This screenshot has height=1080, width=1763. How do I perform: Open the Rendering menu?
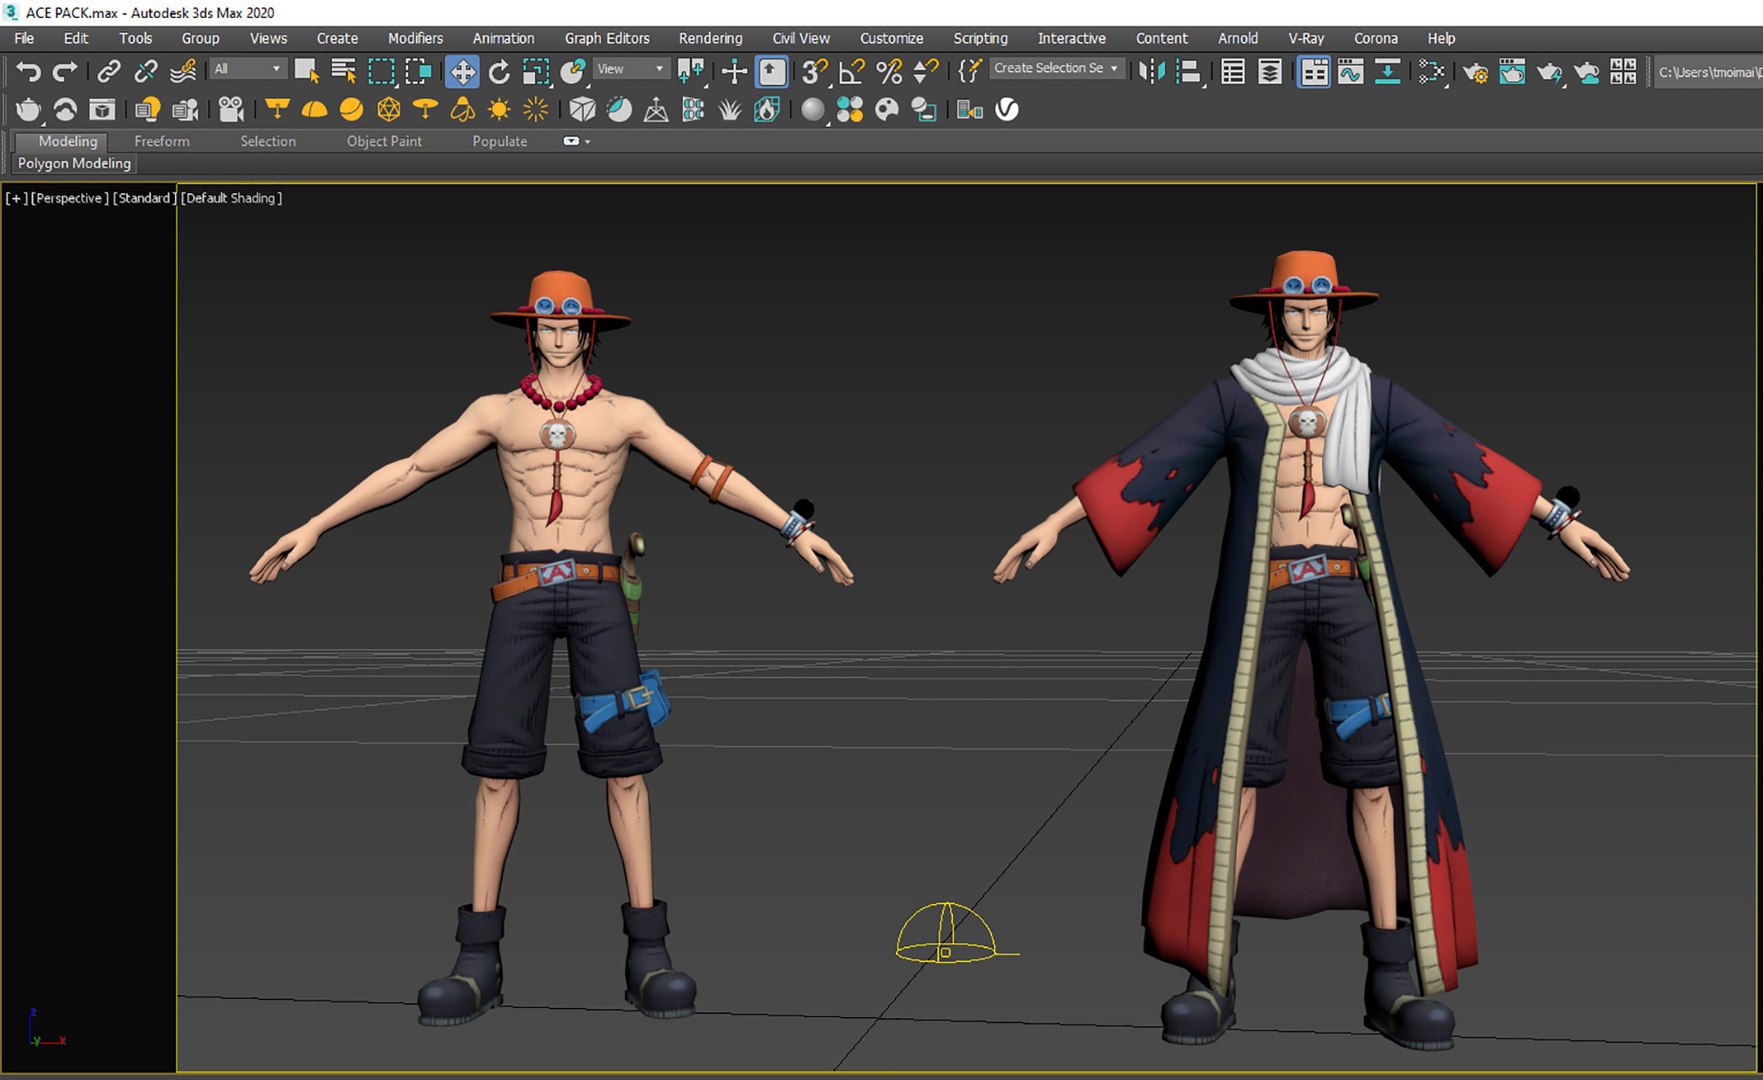[710, 38]
